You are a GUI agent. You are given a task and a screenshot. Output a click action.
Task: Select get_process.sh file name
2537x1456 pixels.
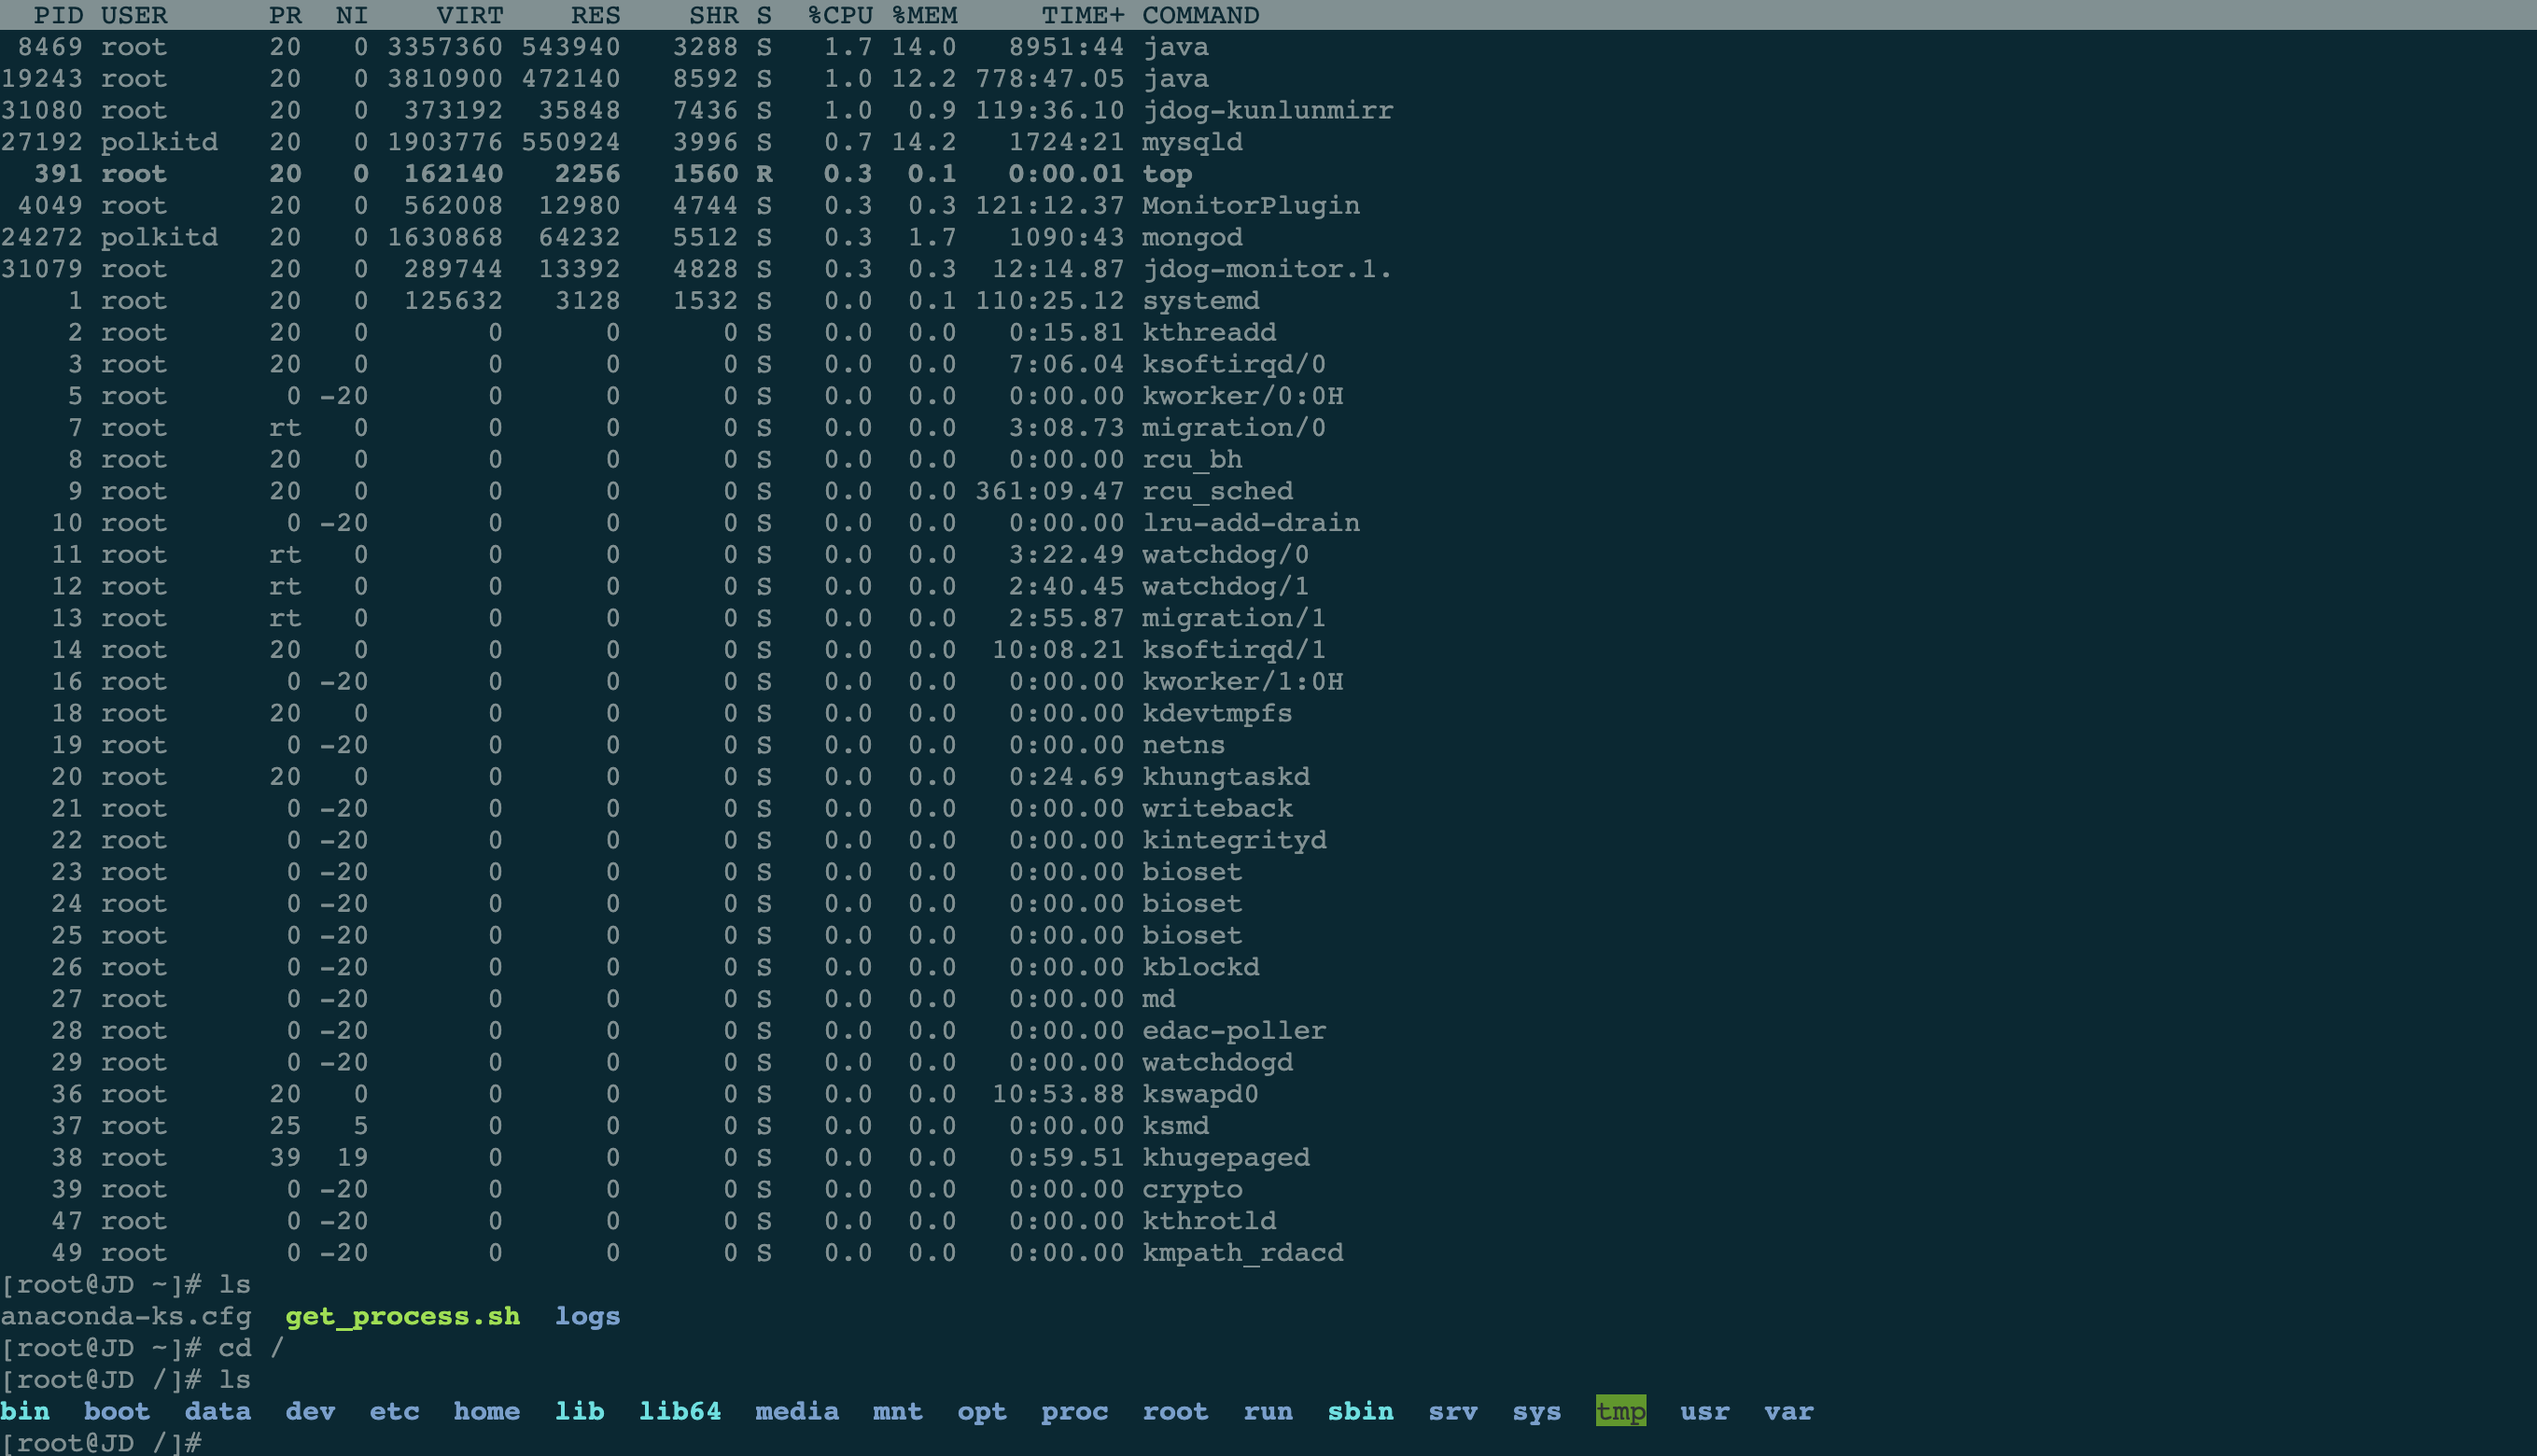click(402, 1316)
